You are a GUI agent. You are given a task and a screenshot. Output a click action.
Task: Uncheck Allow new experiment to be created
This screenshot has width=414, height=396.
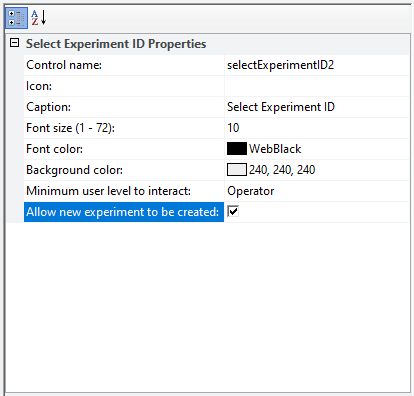(233, 212)
